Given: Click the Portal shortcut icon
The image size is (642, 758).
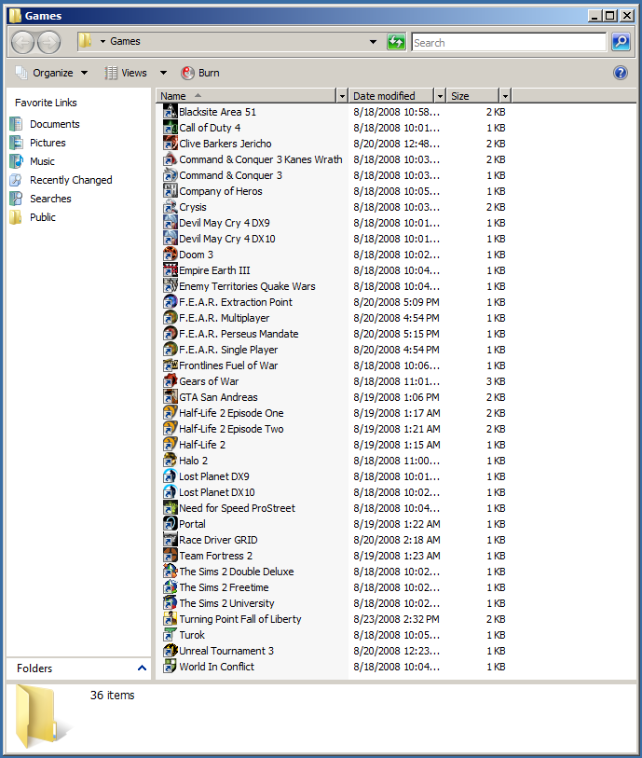Looking at the screenshot, I should [170, 524].
